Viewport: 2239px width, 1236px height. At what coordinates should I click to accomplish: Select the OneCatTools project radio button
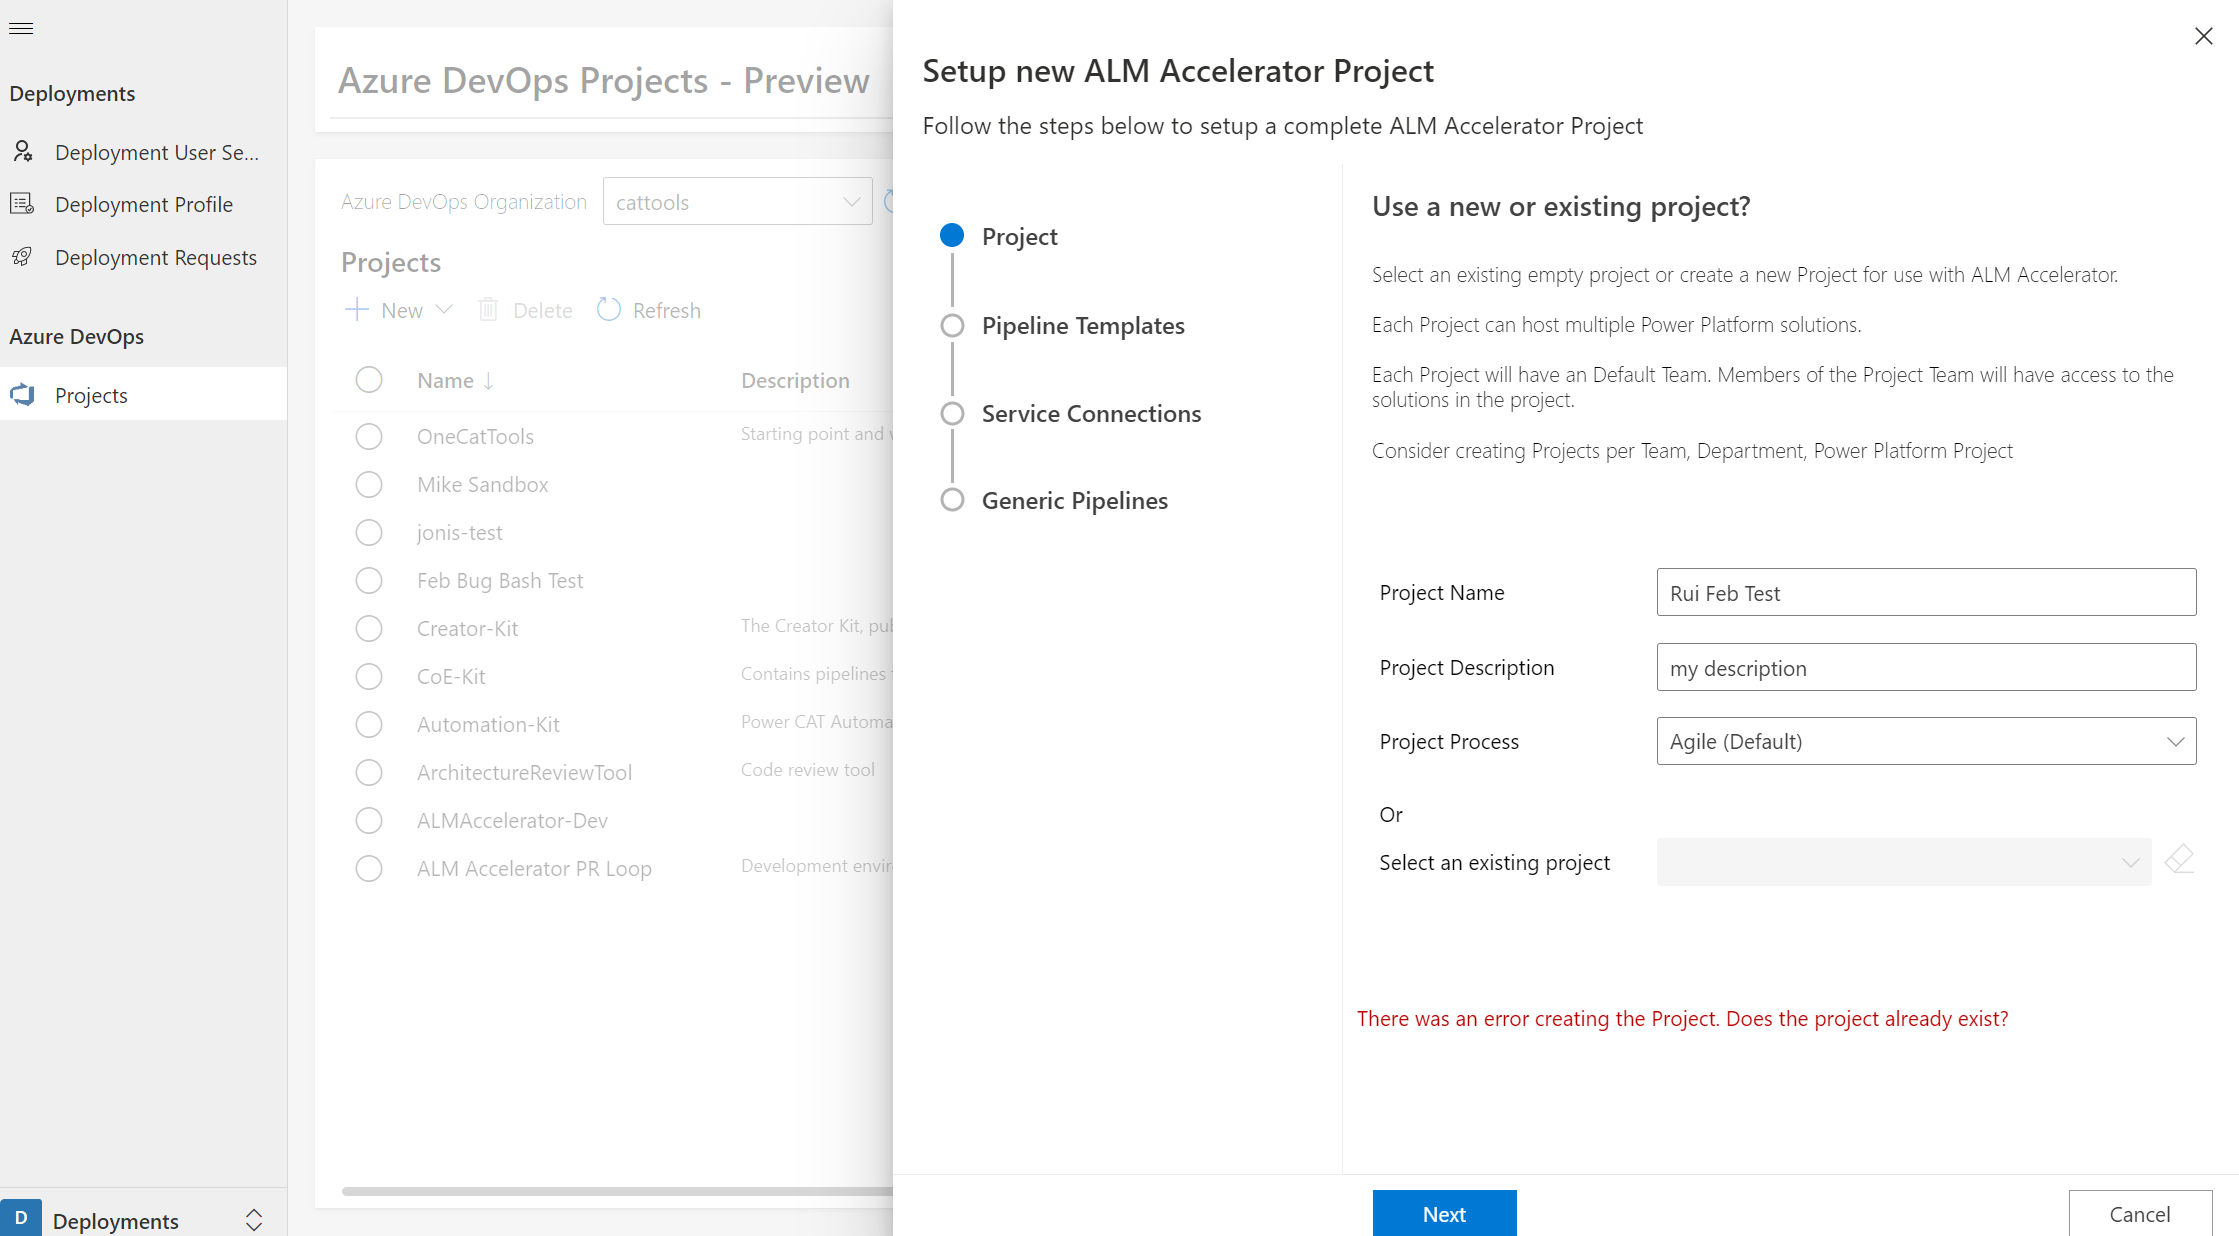point(369,436)
